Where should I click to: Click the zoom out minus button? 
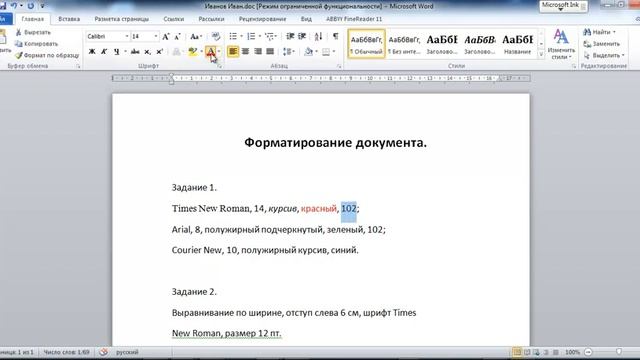pos(588,352)
